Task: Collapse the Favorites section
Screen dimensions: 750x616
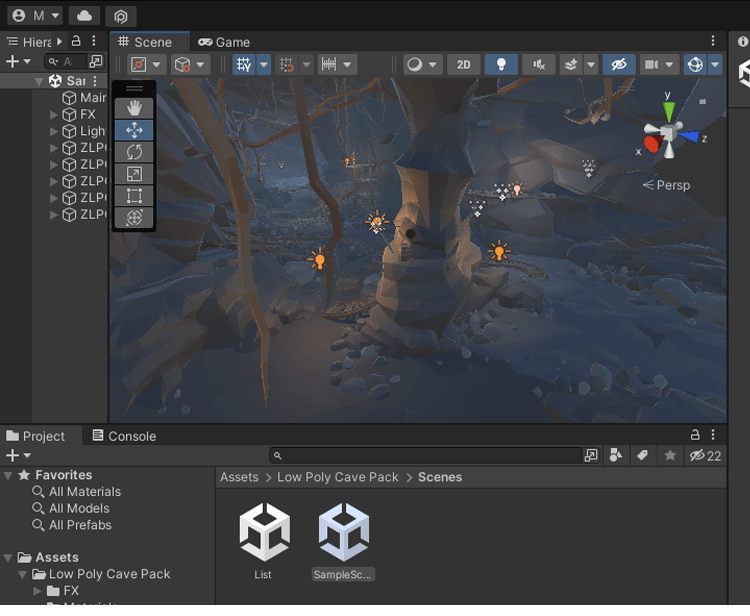Action: point(8,475)
